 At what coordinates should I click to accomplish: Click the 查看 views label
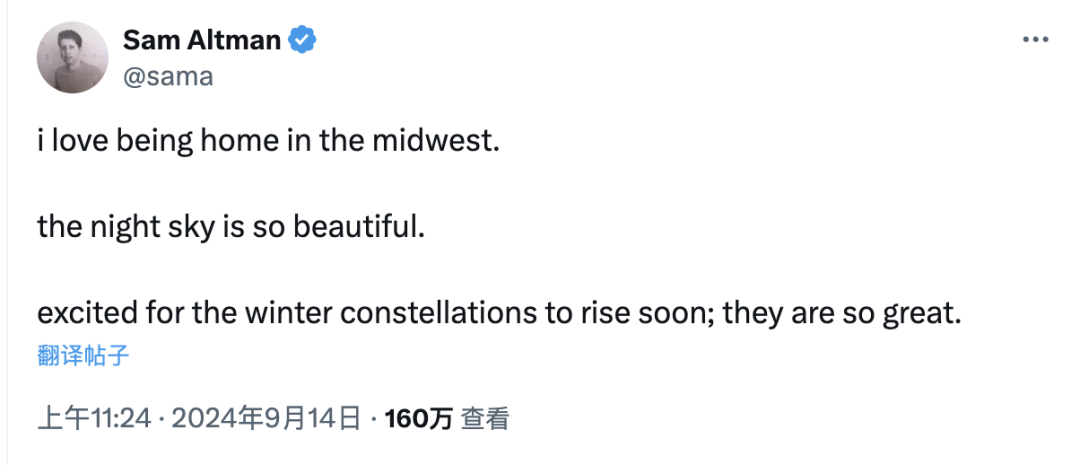point(485,419)
